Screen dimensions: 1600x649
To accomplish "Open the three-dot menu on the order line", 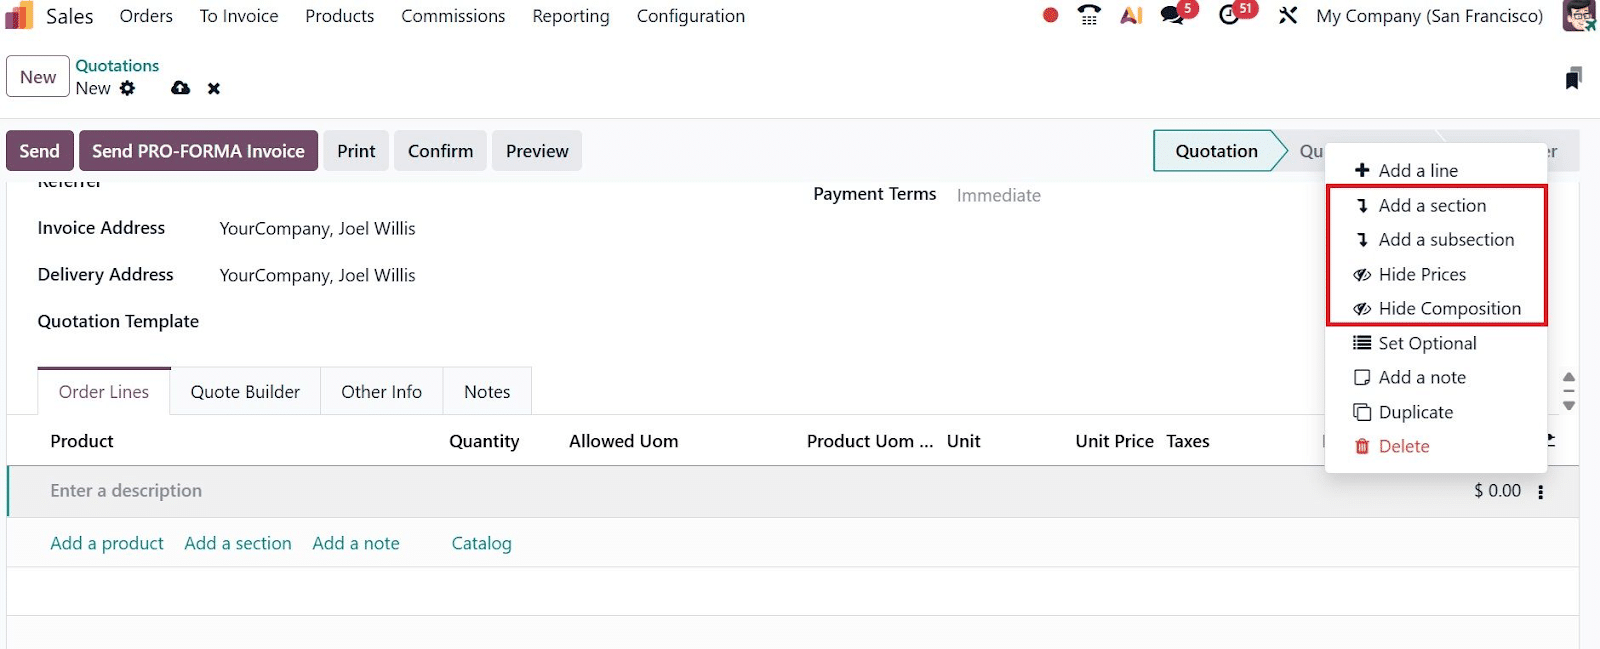I will click(x=1540, y=492).
